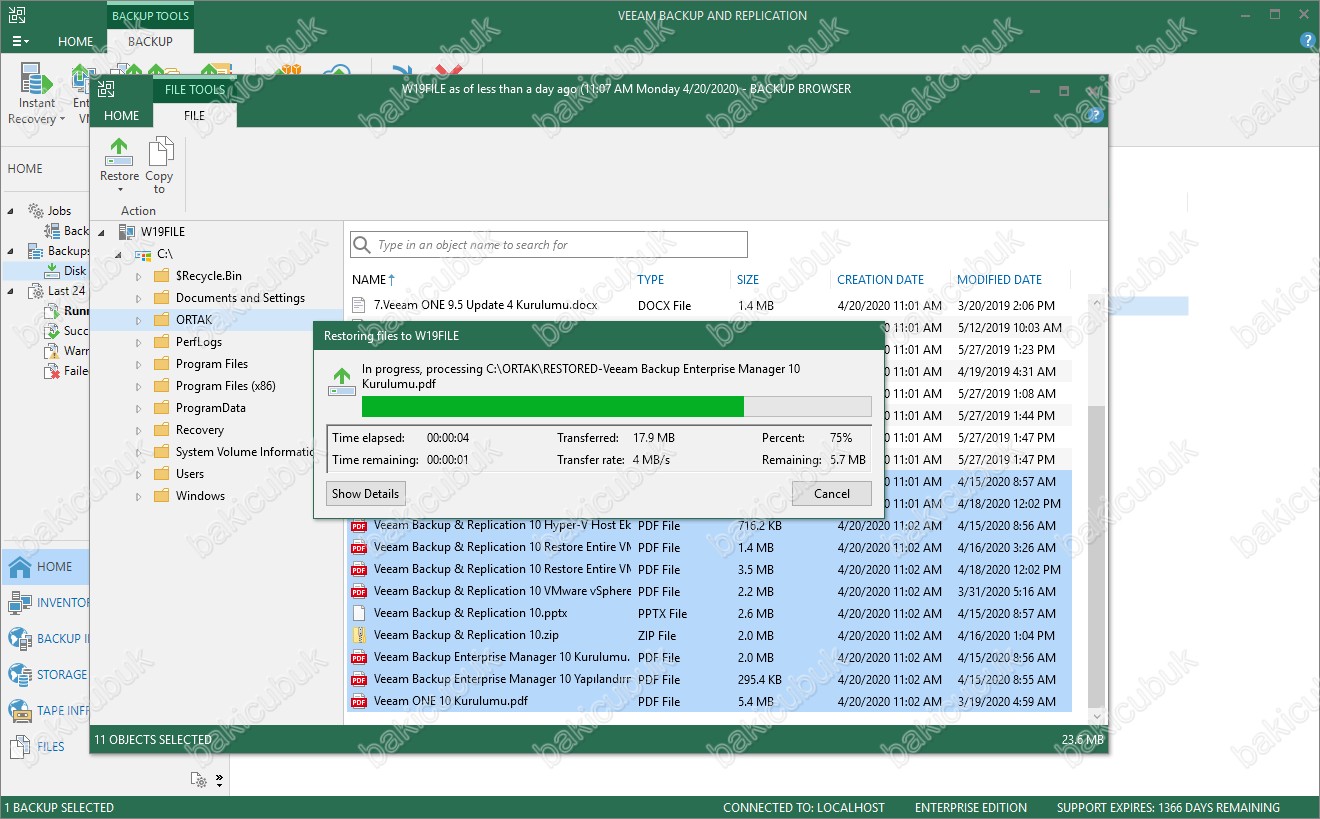
Task: Select the Windows folder in tree
Action: click(x=200, y=496)
